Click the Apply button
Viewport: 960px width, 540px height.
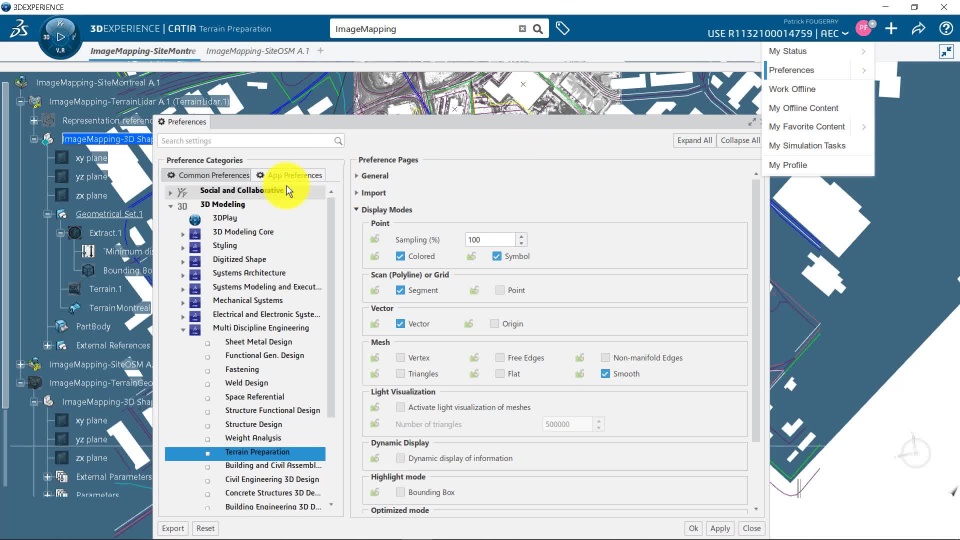click(x=720, y=528)
